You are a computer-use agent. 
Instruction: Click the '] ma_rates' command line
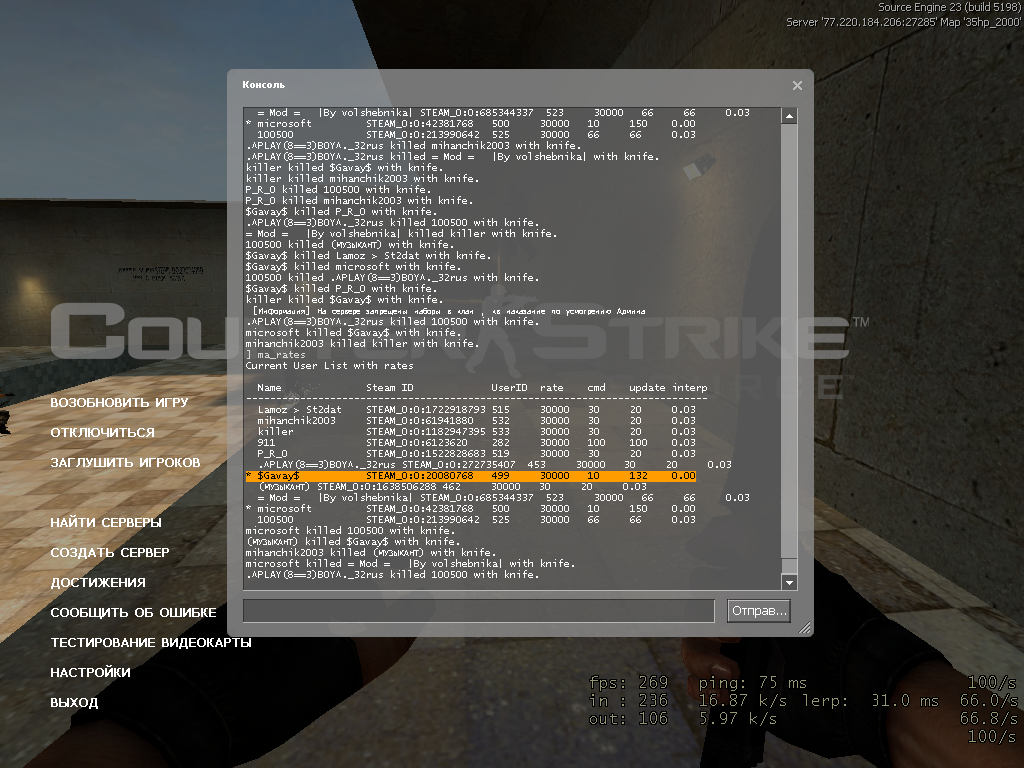(276, 355)
